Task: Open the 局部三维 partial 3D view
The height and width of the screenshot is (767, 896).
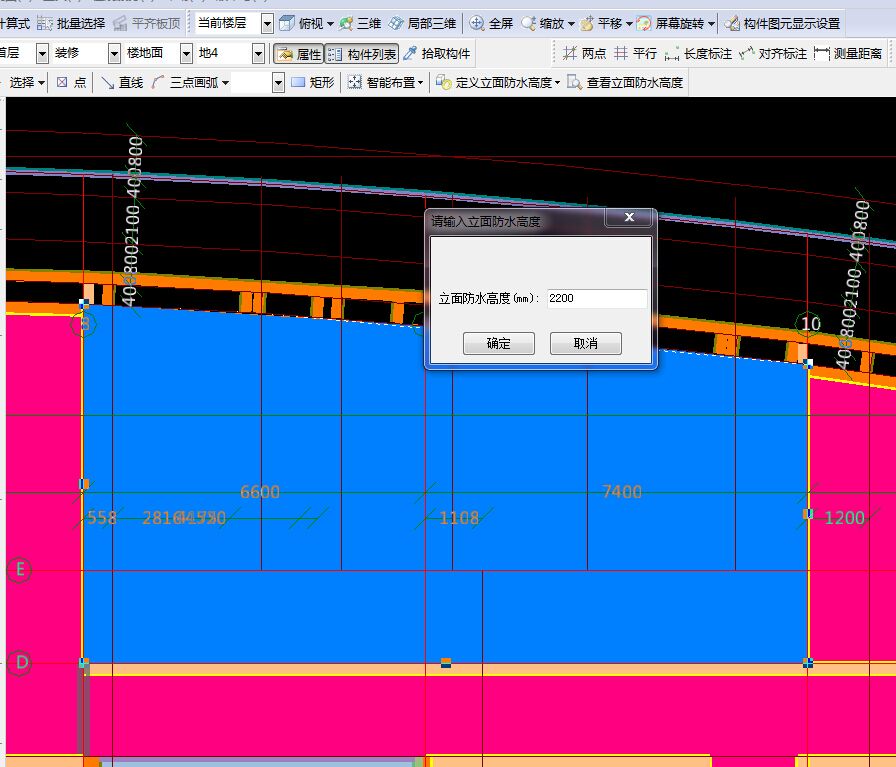Action: pos(422,23)
